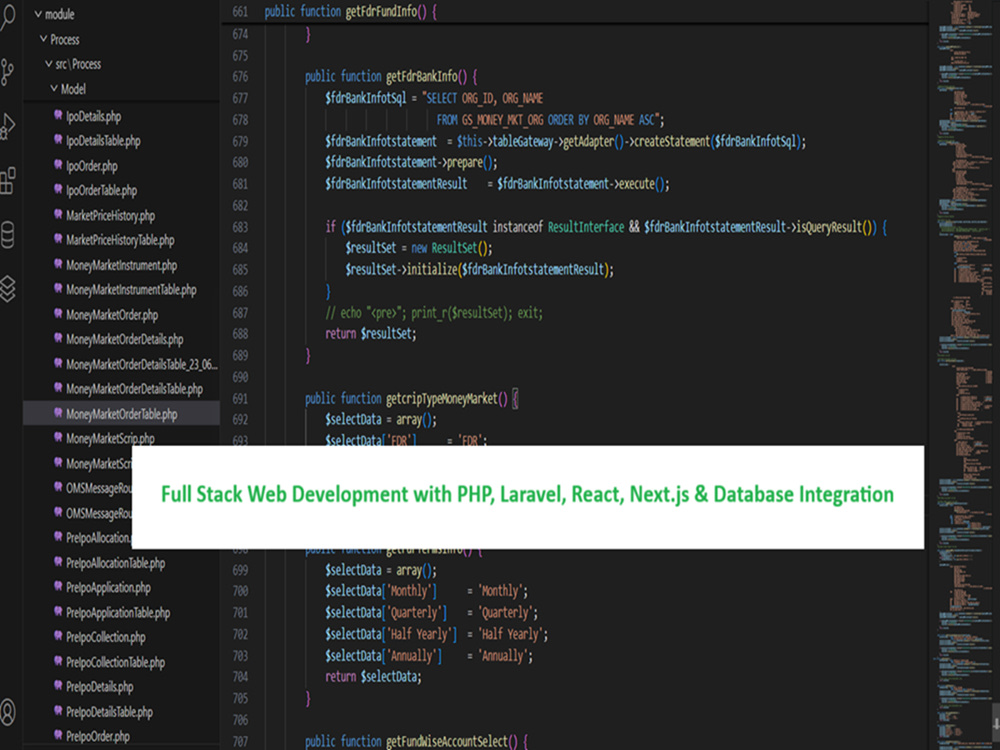Screen dimensions: 1000x750
Task: Open MoneyMarketOrderDetailsTable_23_06 file
Action: (x=141, y=364)
